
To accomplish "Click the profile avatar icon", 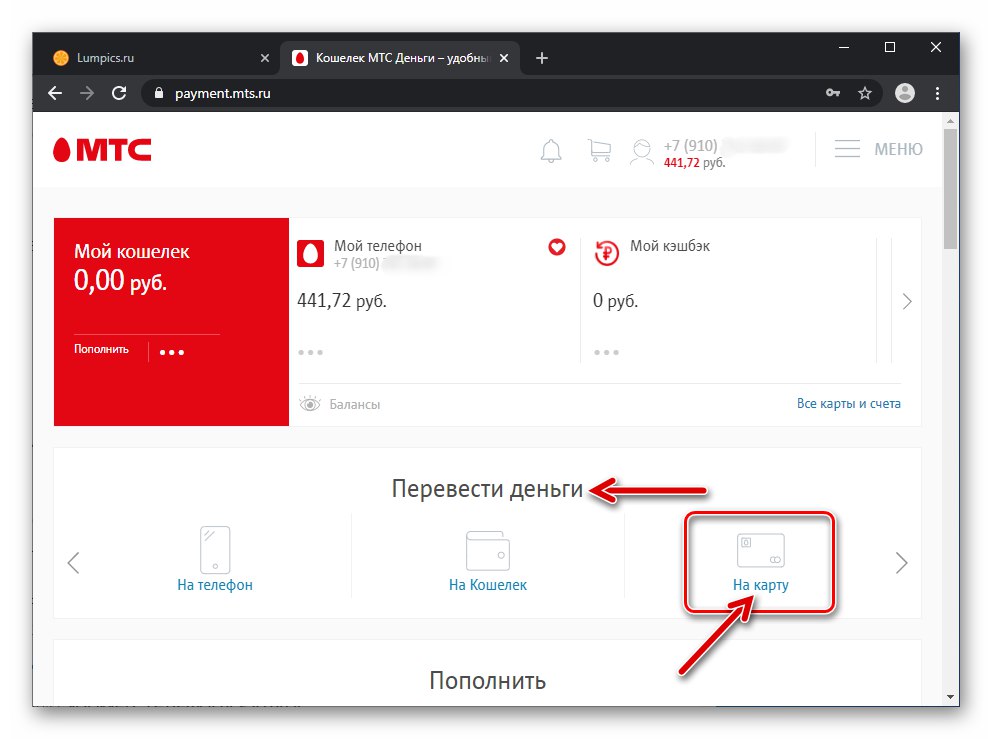I will click(641, 152).
